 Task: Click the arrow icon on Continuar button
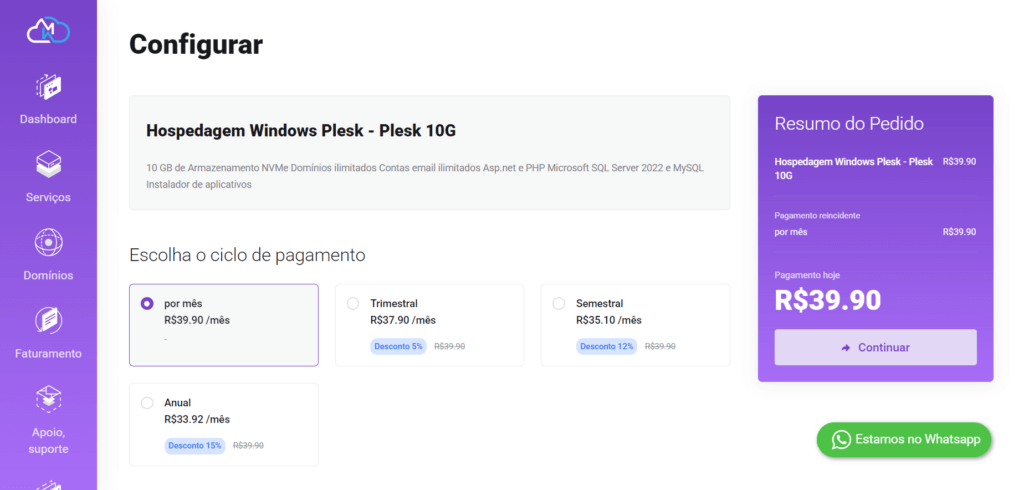tap(846, 348)
